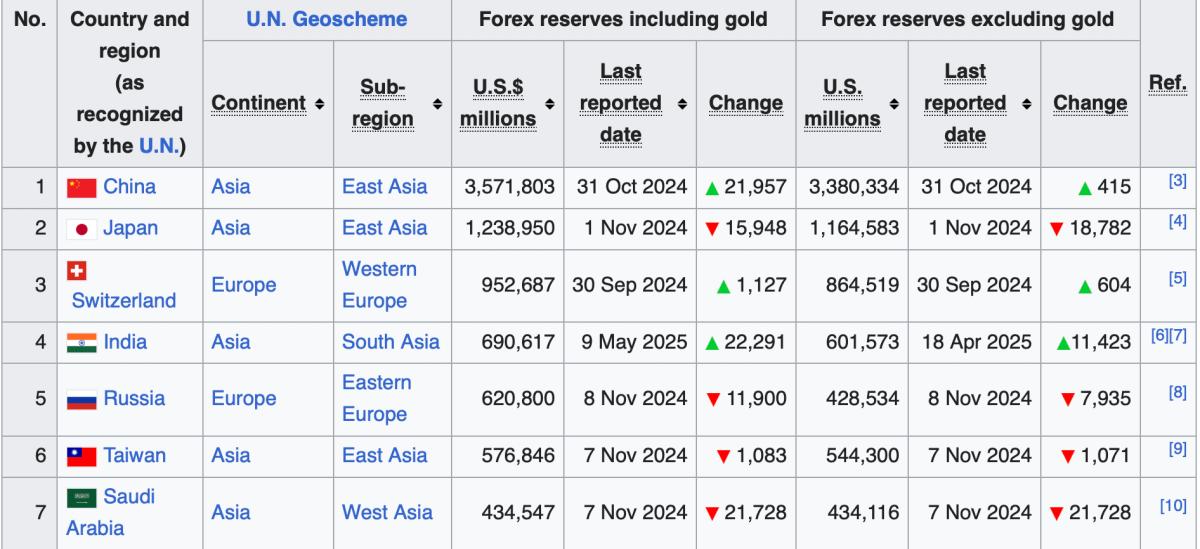Open Europe continent link in Russia row

[243, 401]
